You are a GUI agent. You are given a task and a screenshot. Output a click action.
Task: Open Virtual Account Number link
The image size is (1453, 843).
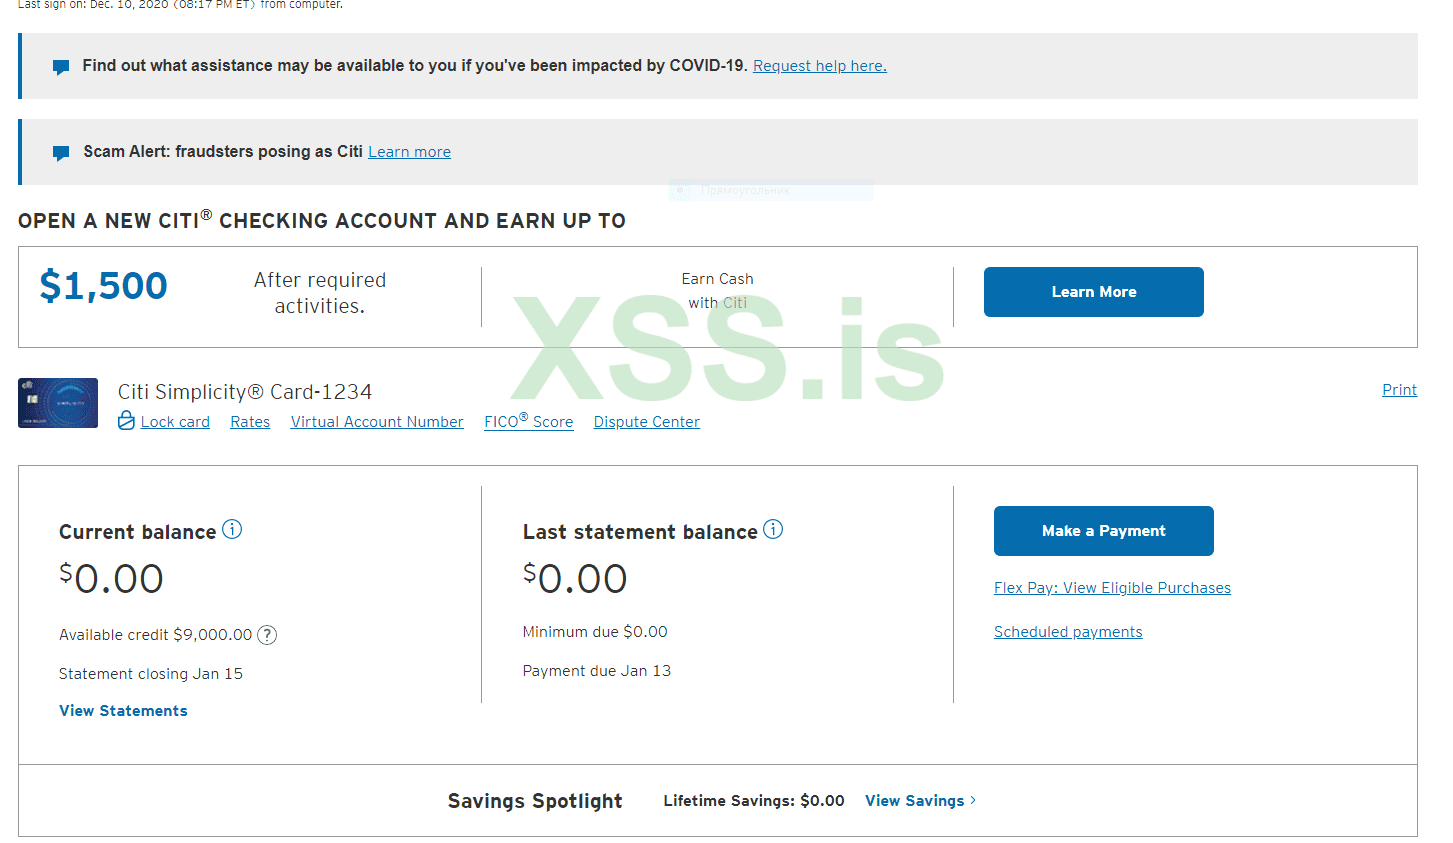[377, 422]
